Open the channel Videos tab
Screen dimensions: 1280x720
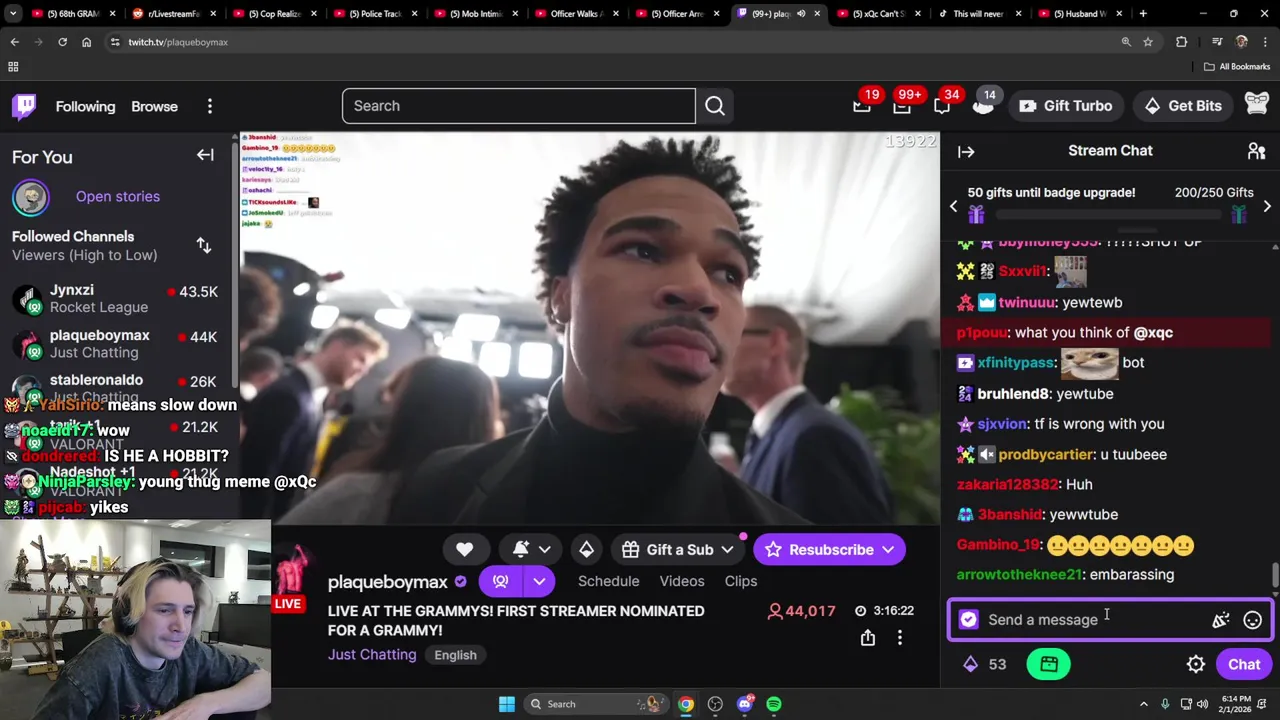point(682,581)
